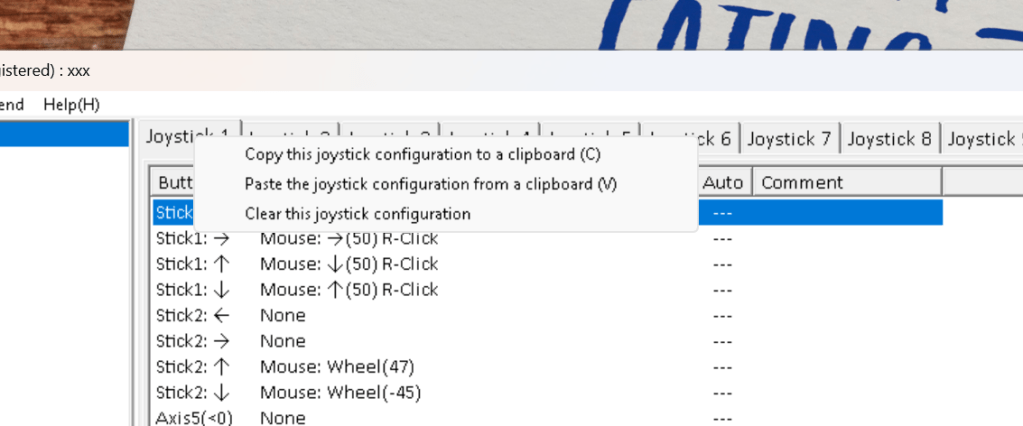Click the Auto value in Mouse: Wheel(-45) row

point(722,393)
